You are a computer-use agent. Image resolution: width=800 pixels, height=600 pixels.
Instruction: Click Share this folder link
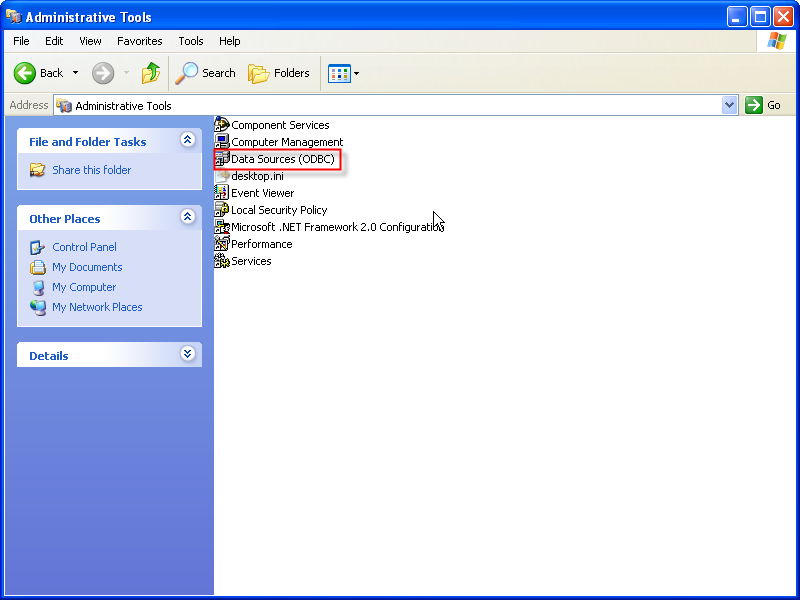tap(91, 170)
